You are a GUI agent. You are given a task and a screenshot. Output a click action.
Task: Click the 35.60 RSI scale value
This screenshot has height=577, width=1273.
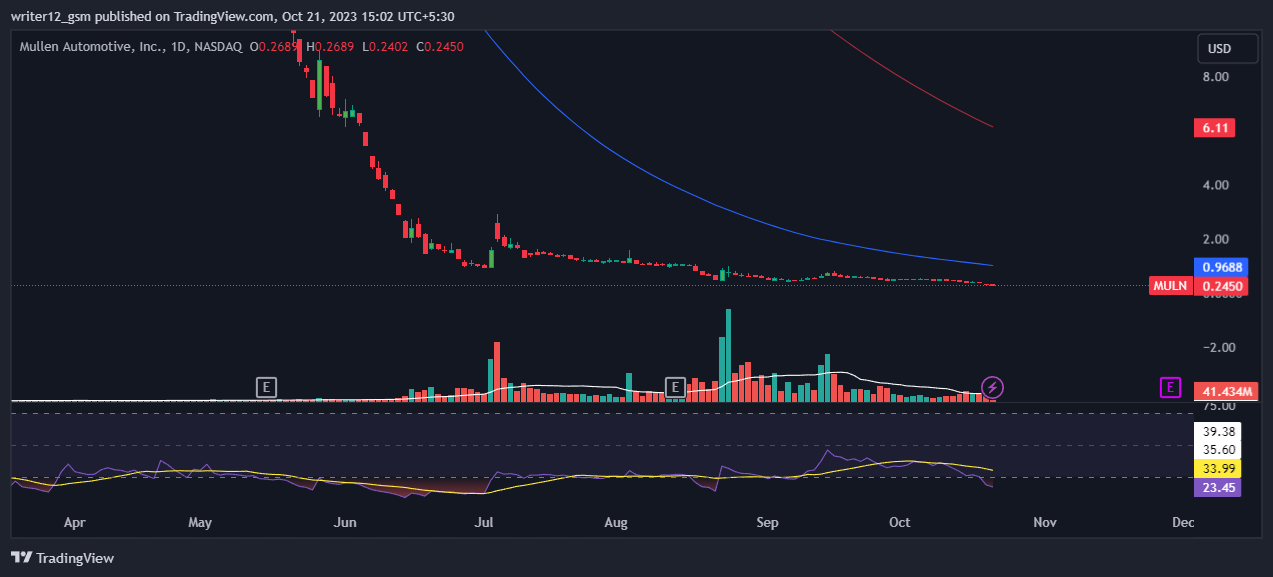point(1218,450)
